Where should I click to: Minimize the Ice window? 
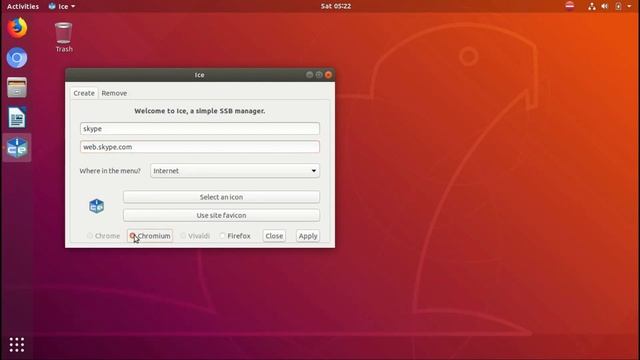[309, 75]
